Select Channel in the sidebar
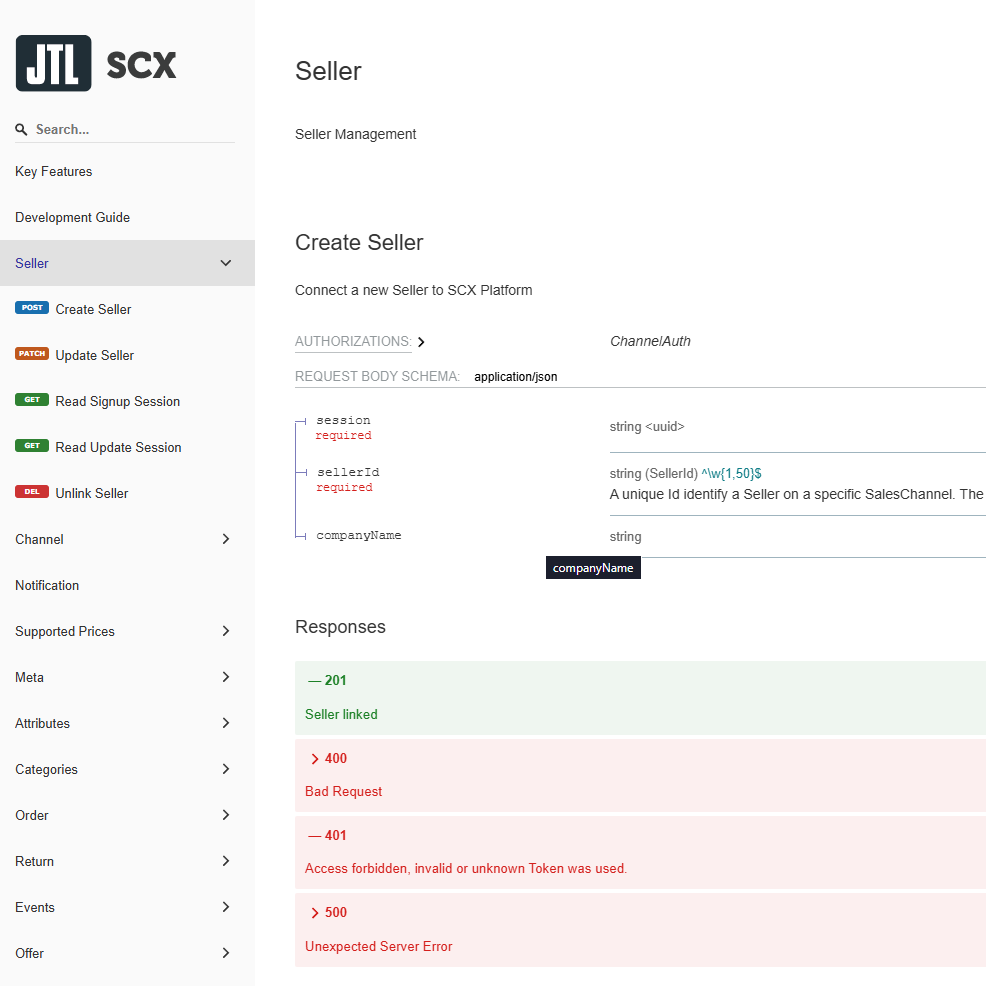 point(39,540)
